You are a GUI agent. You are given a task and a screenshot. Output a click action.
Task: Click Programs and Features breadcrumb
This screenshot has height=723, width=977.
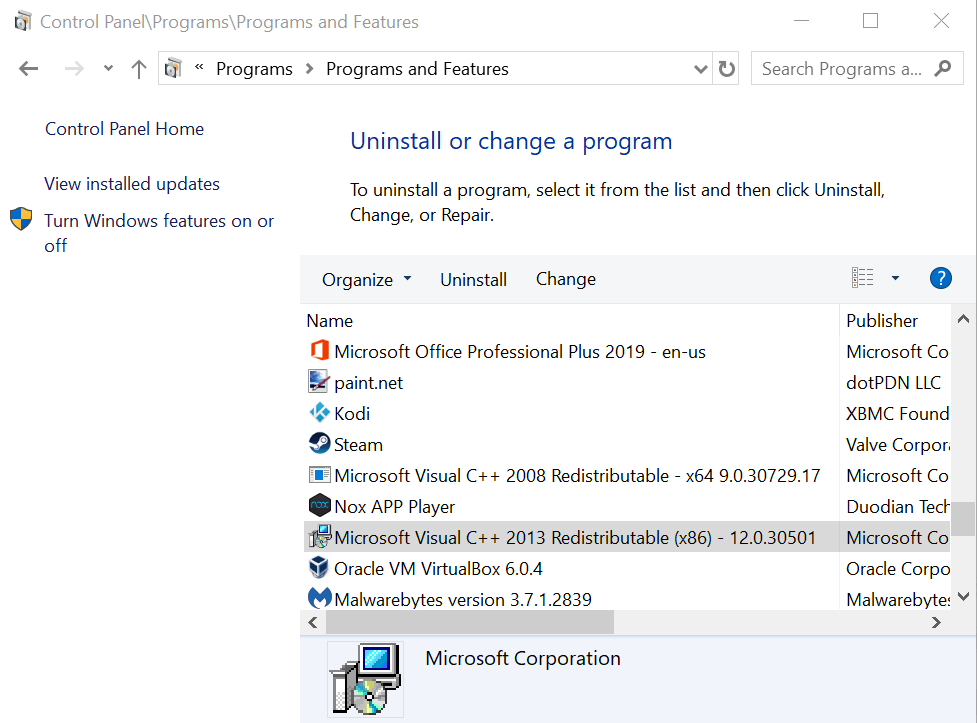click(417, 69)
